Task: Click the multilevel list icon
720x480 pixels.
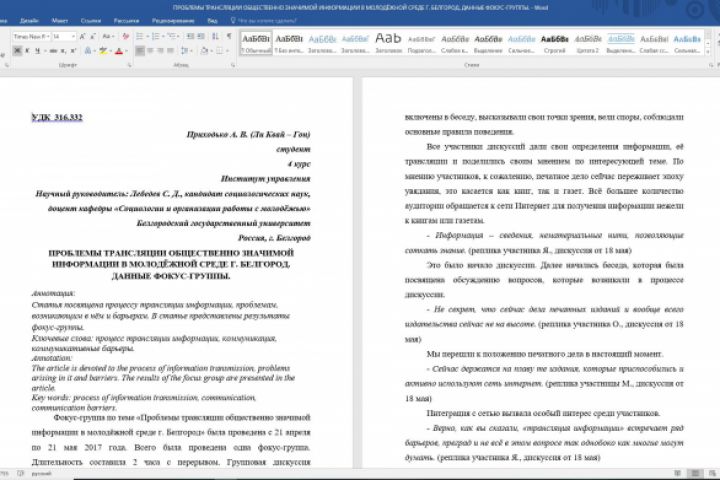Action: 171,36
